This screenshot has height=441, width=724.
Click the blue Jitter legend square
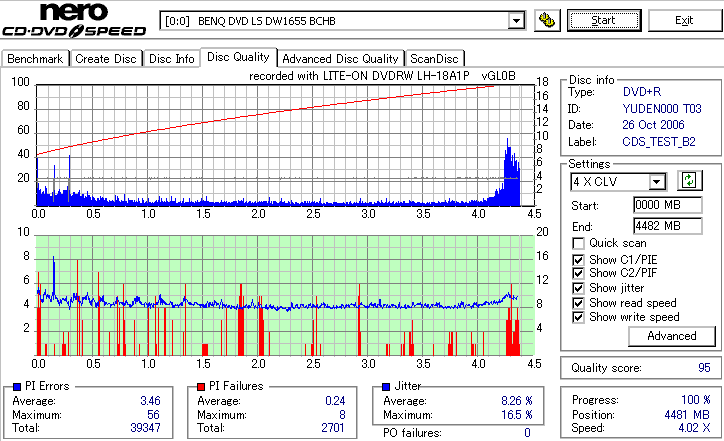coord(386,387)
